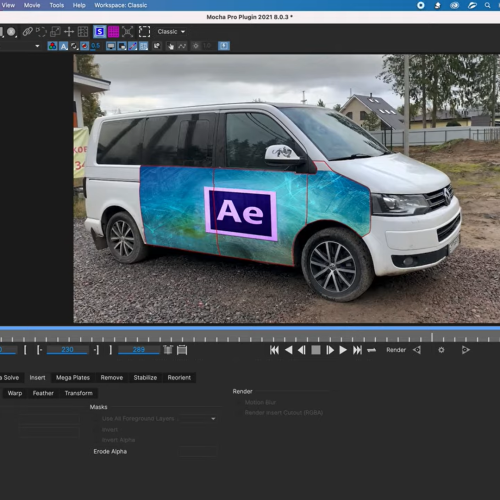Click the 0.5 matte opacity value
The height and width of the screenshot is (500, 500).
point(95,46)
